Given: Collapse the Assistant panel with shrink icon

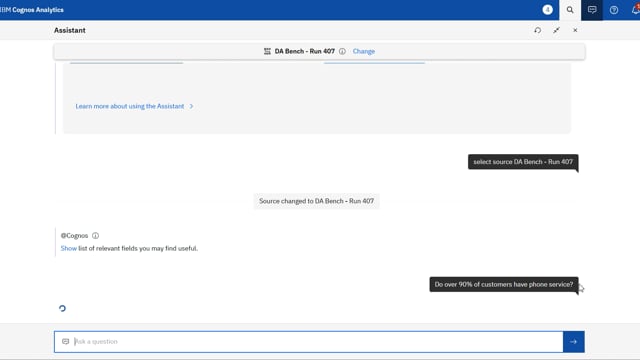Looking at the screenshot, I should coord(556,30).
